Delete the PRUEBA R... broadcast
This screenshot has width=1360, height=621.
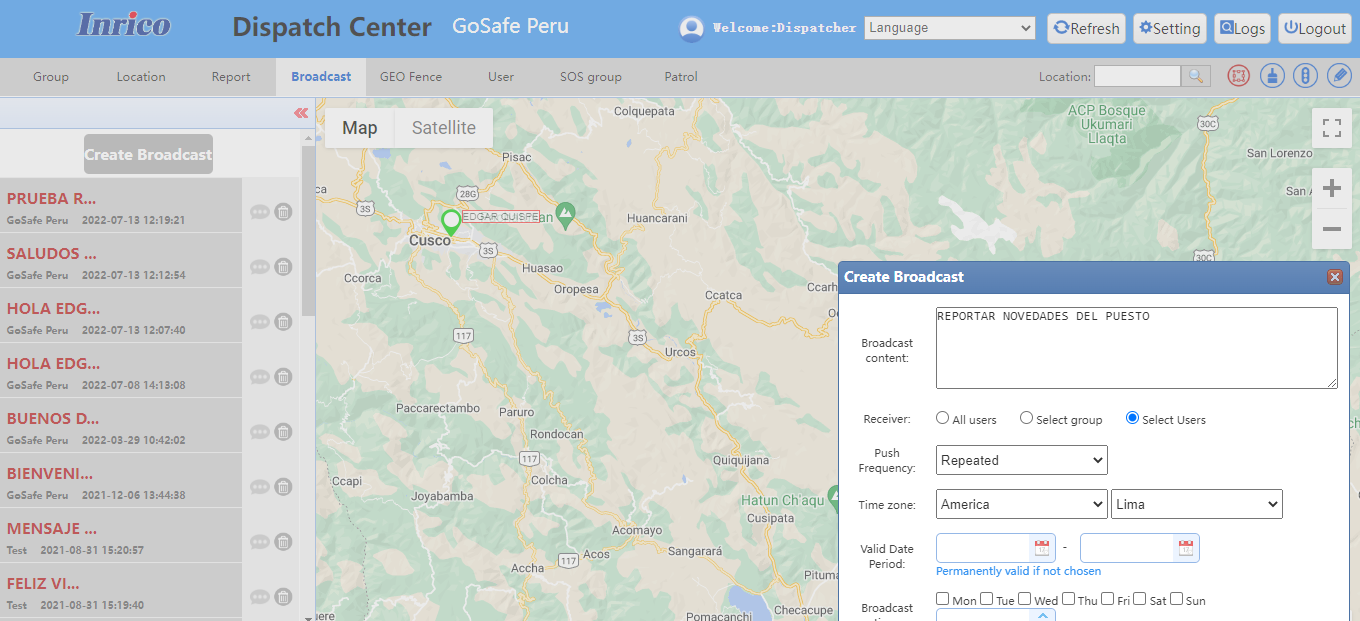(x=284, y=212)
